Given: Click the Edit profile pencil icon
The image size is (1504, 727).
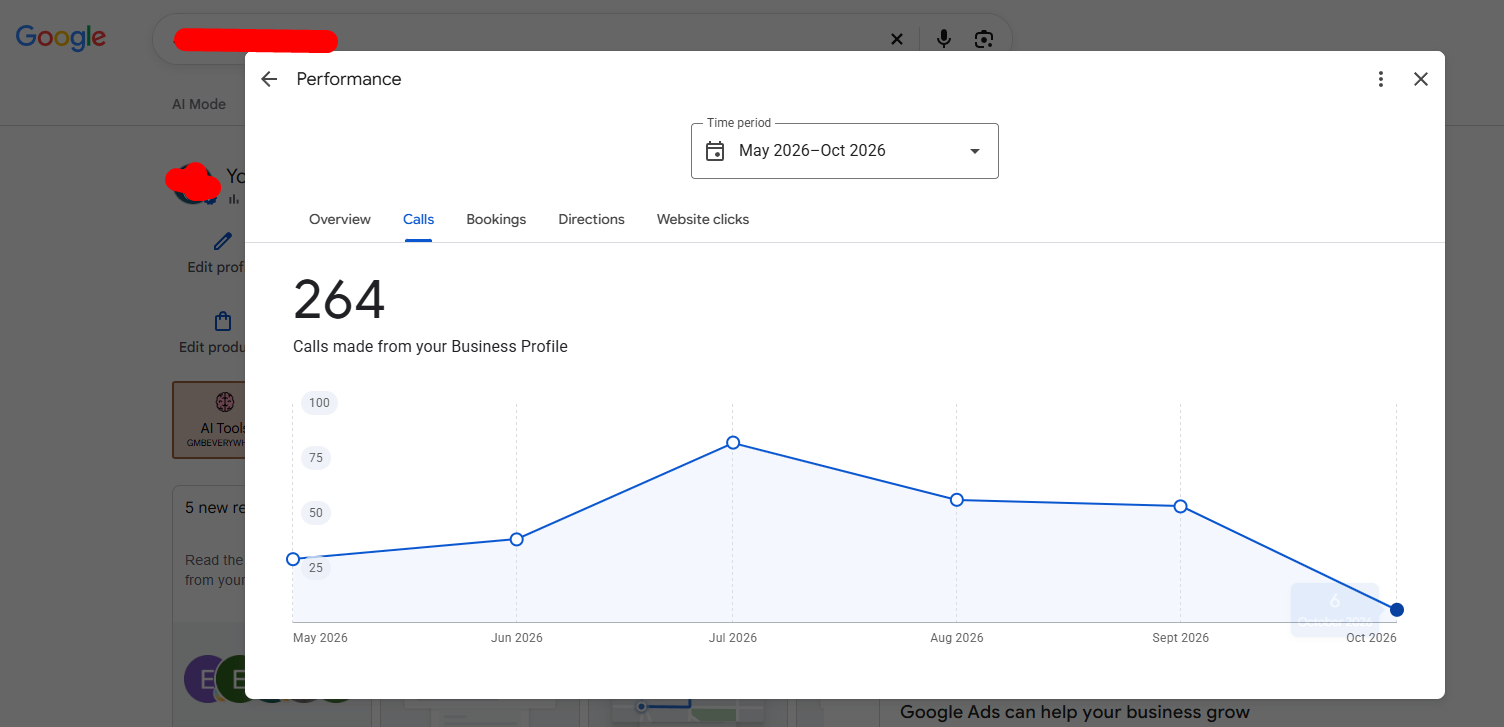Looking at the screenshot, I should coord(223,241).
